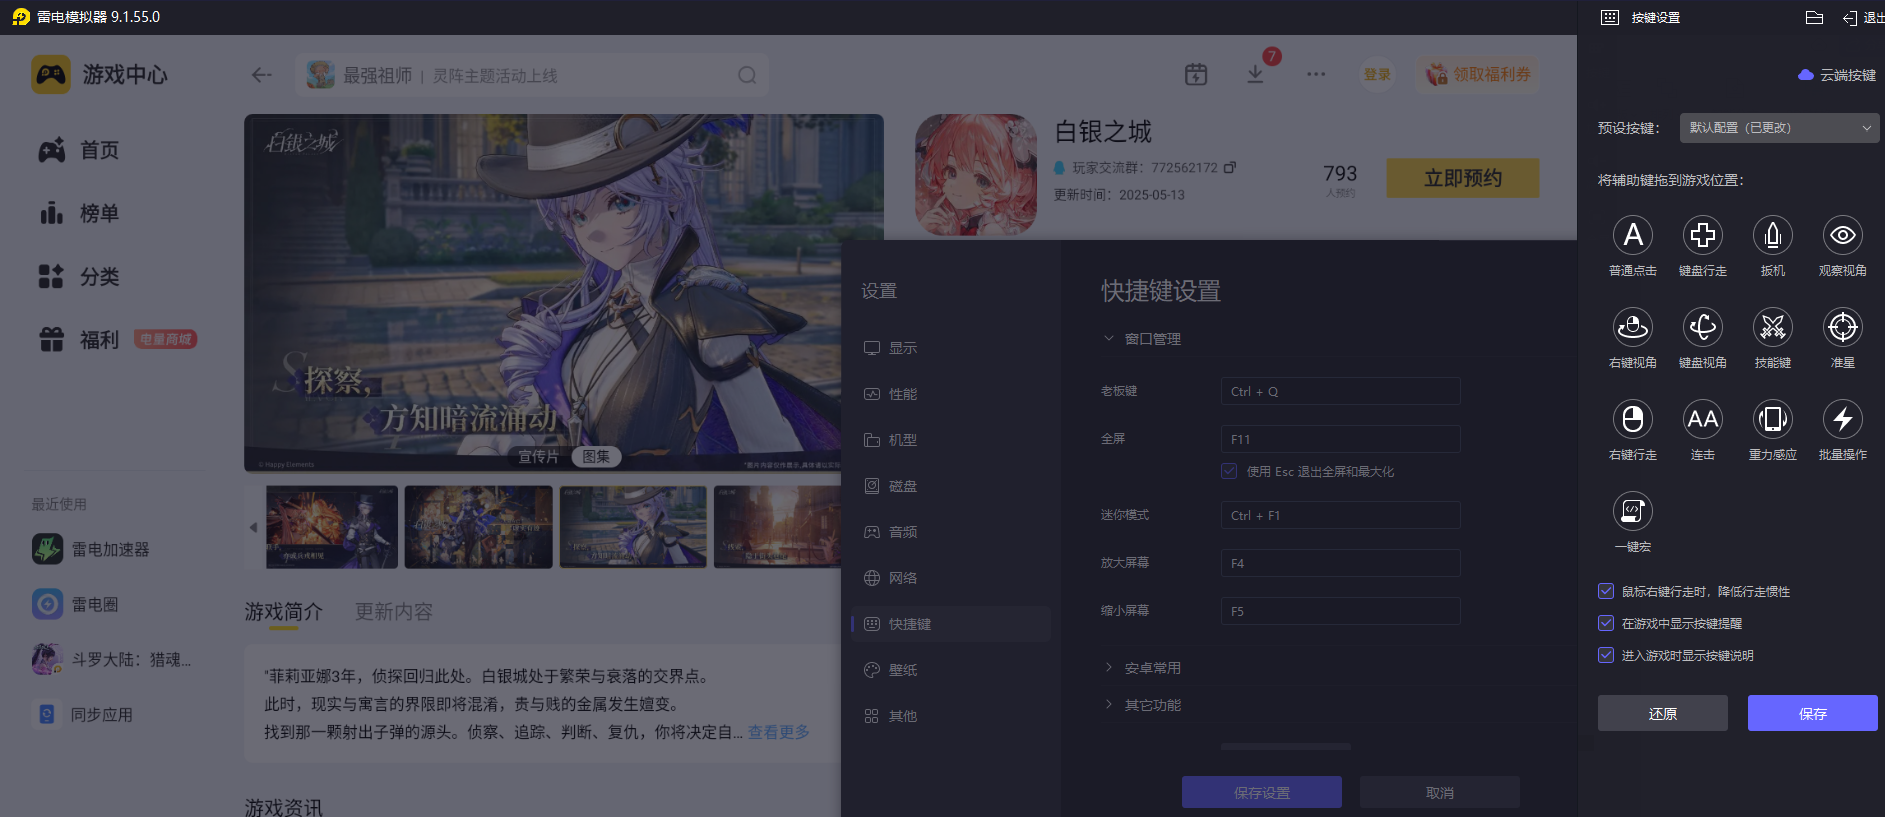This screenshot has height=817, width=1885.
Task: Select the 技能键 crossed swords icon
Action: point(1773,327)
